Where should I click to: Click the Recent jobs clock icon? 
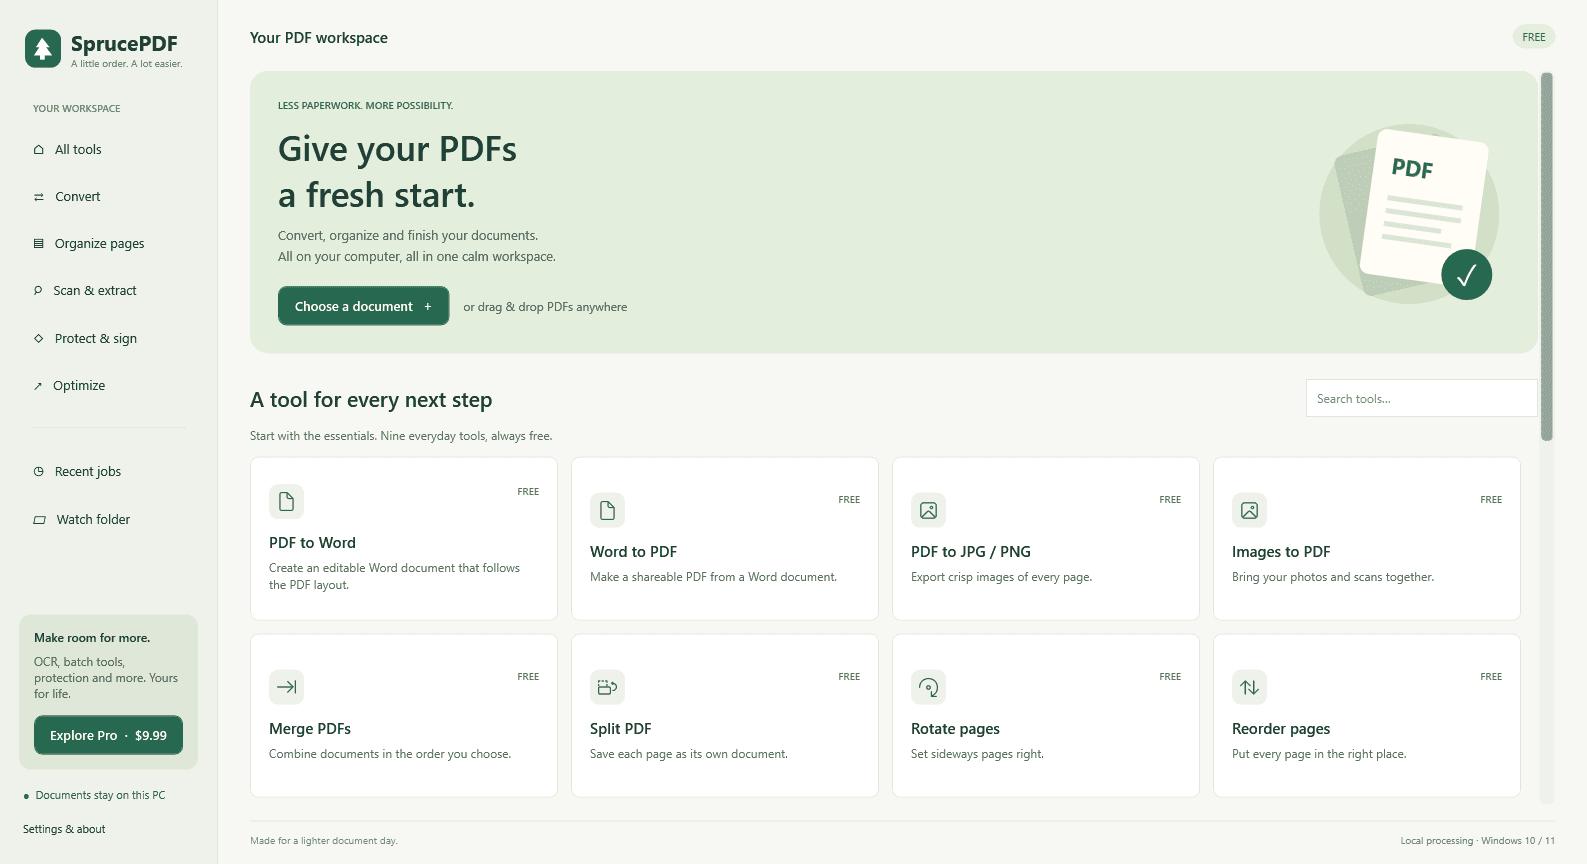coord(39,472)
